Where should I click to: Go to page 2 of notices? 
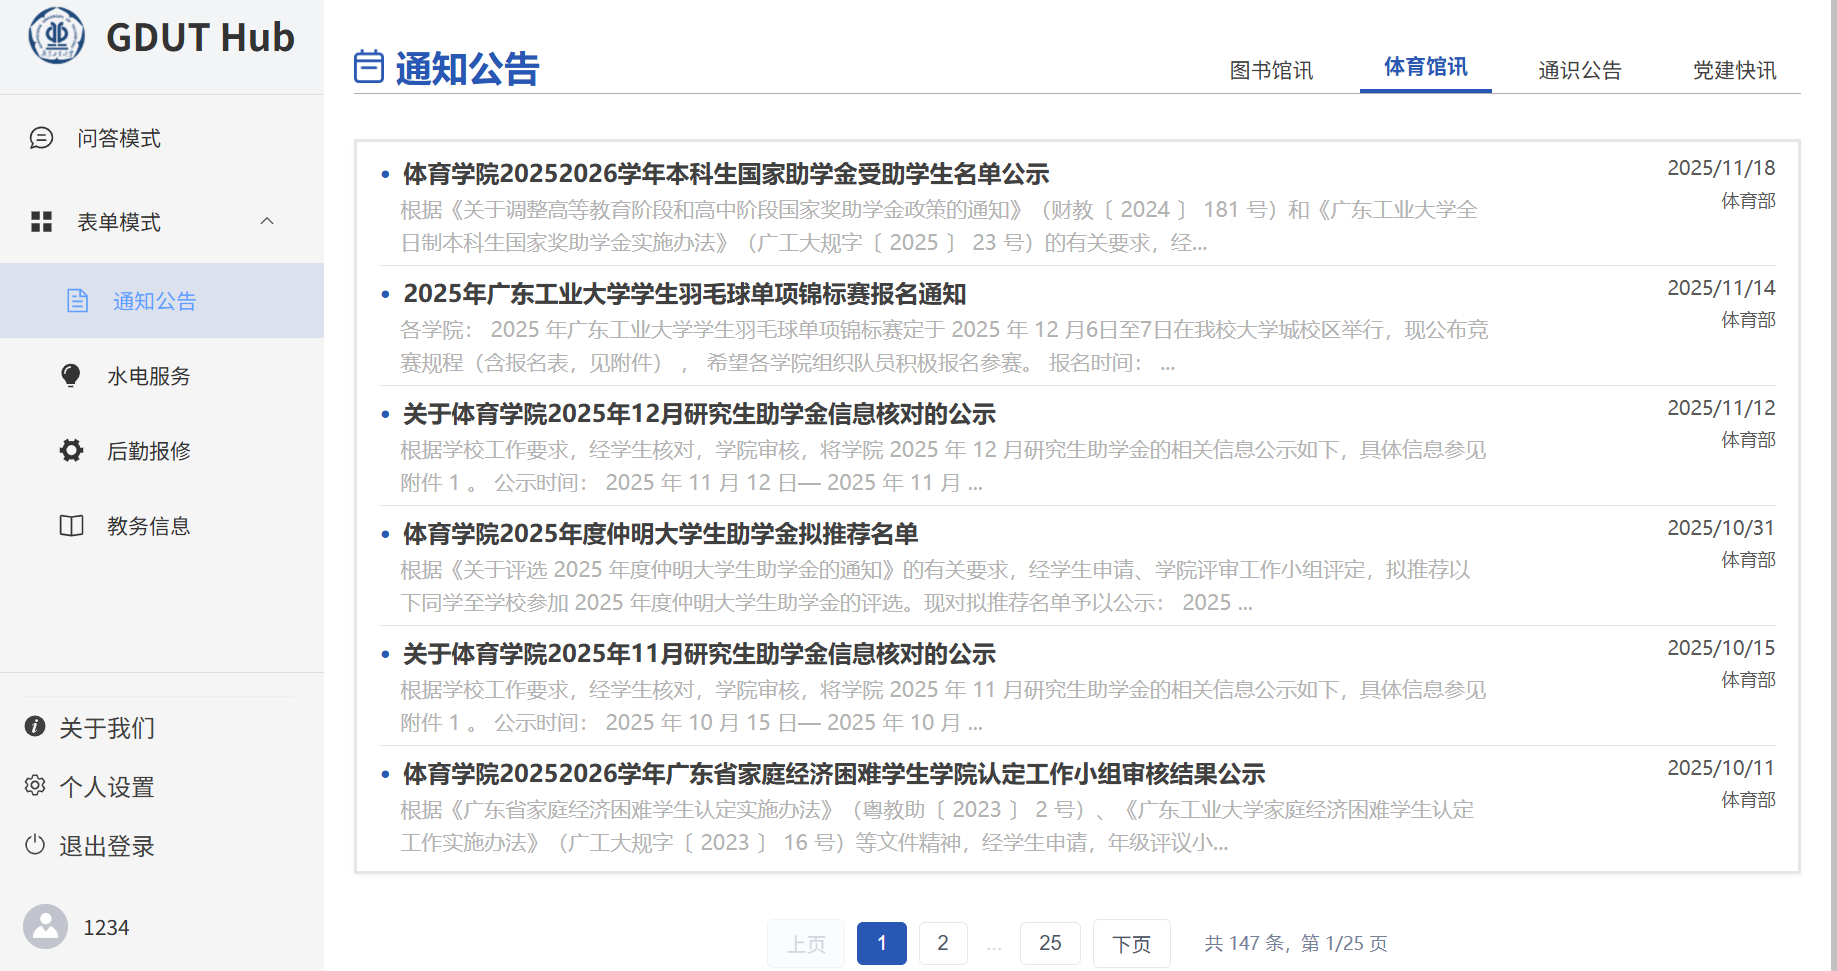point(942,943)
